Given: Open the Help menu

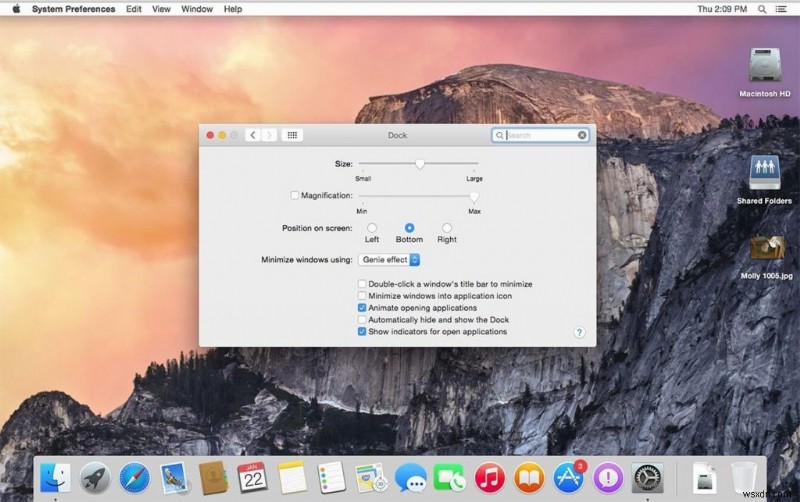Looking at the screenshot, I should tap(233, 9).
